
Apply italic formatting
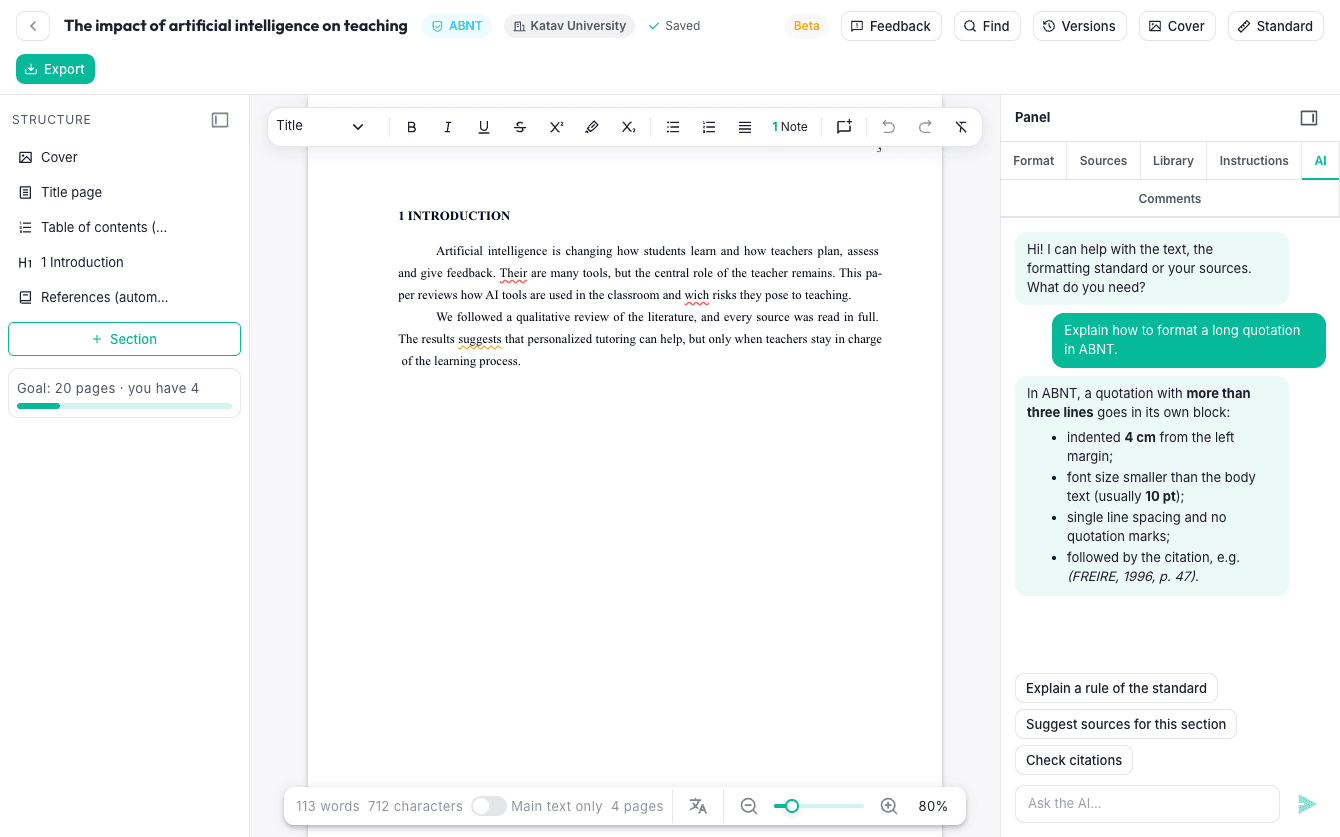point(447,127)
